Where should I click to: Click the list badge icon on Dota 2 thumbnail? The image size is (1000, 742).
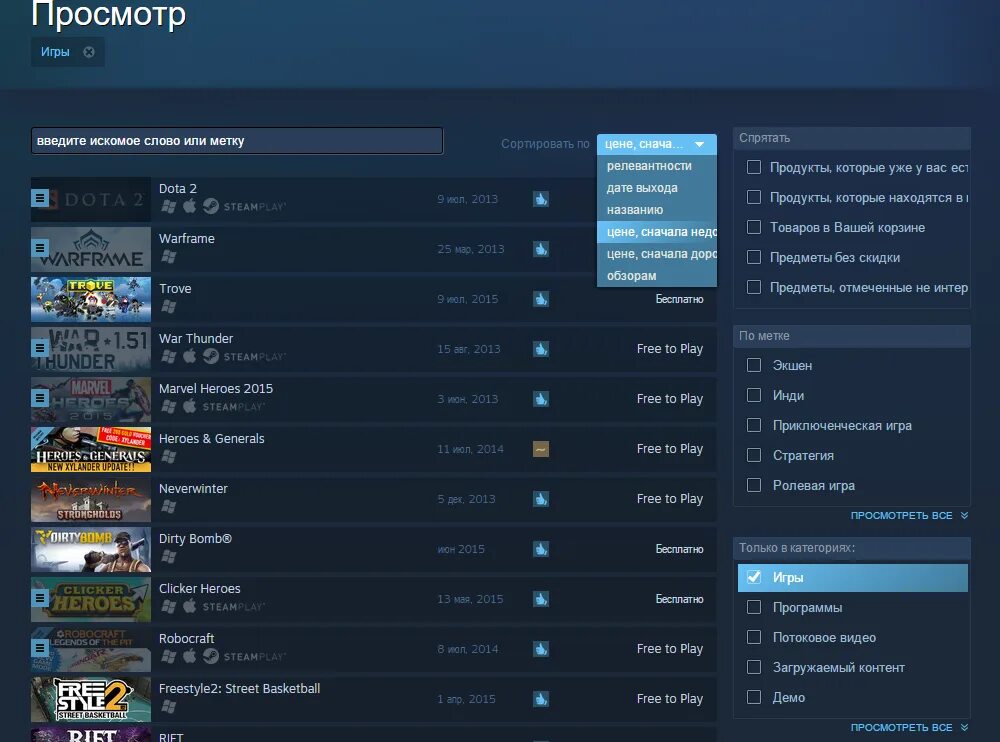coord(40,198)
